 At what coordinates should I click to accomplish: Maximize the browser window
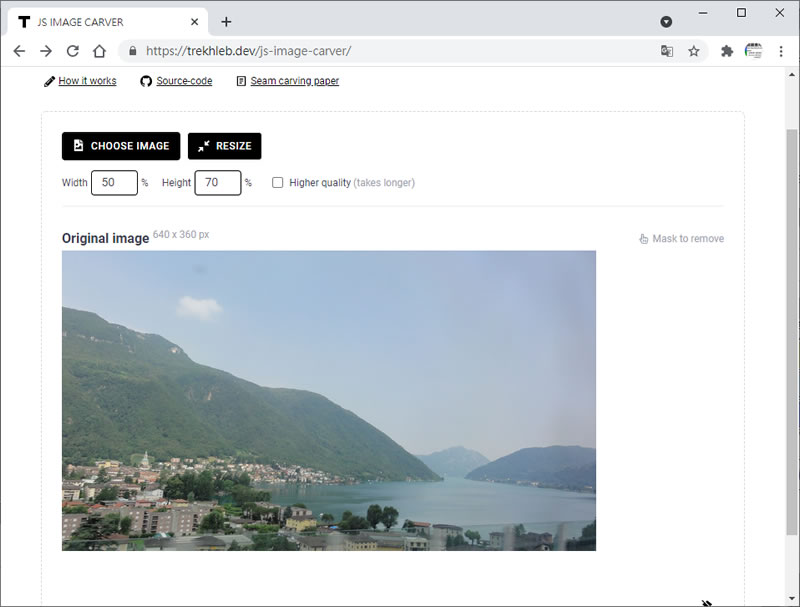[741, 13]
